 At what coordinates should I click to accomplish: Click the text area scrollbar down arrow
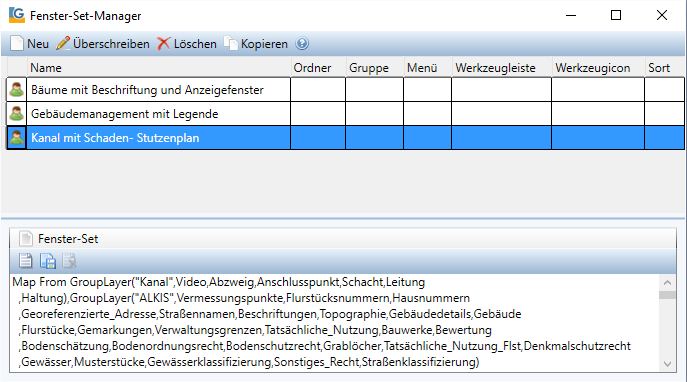(667, 364)
